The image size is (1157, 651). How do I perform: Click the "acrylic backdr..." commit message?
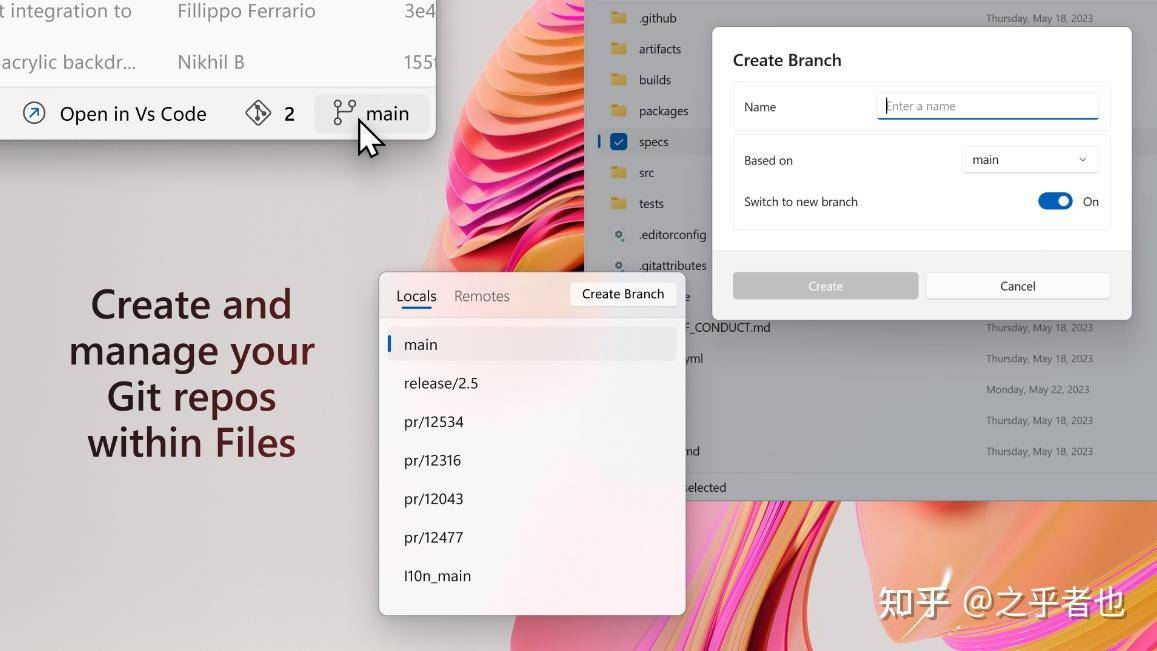click(69, 62)
